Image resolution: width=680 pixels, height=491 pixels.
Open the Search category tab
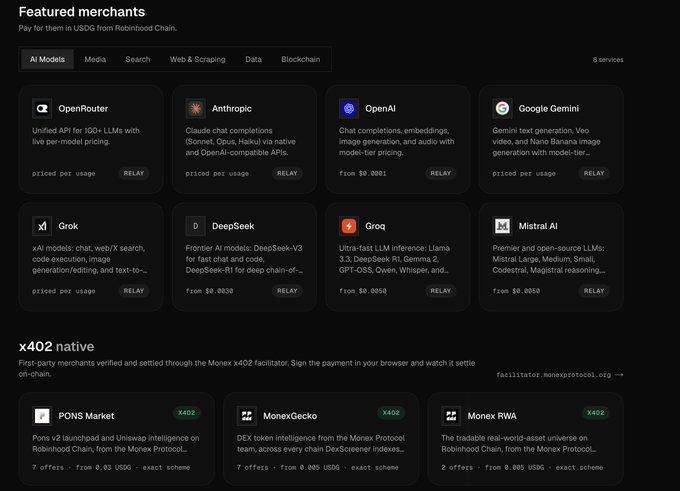138,59
